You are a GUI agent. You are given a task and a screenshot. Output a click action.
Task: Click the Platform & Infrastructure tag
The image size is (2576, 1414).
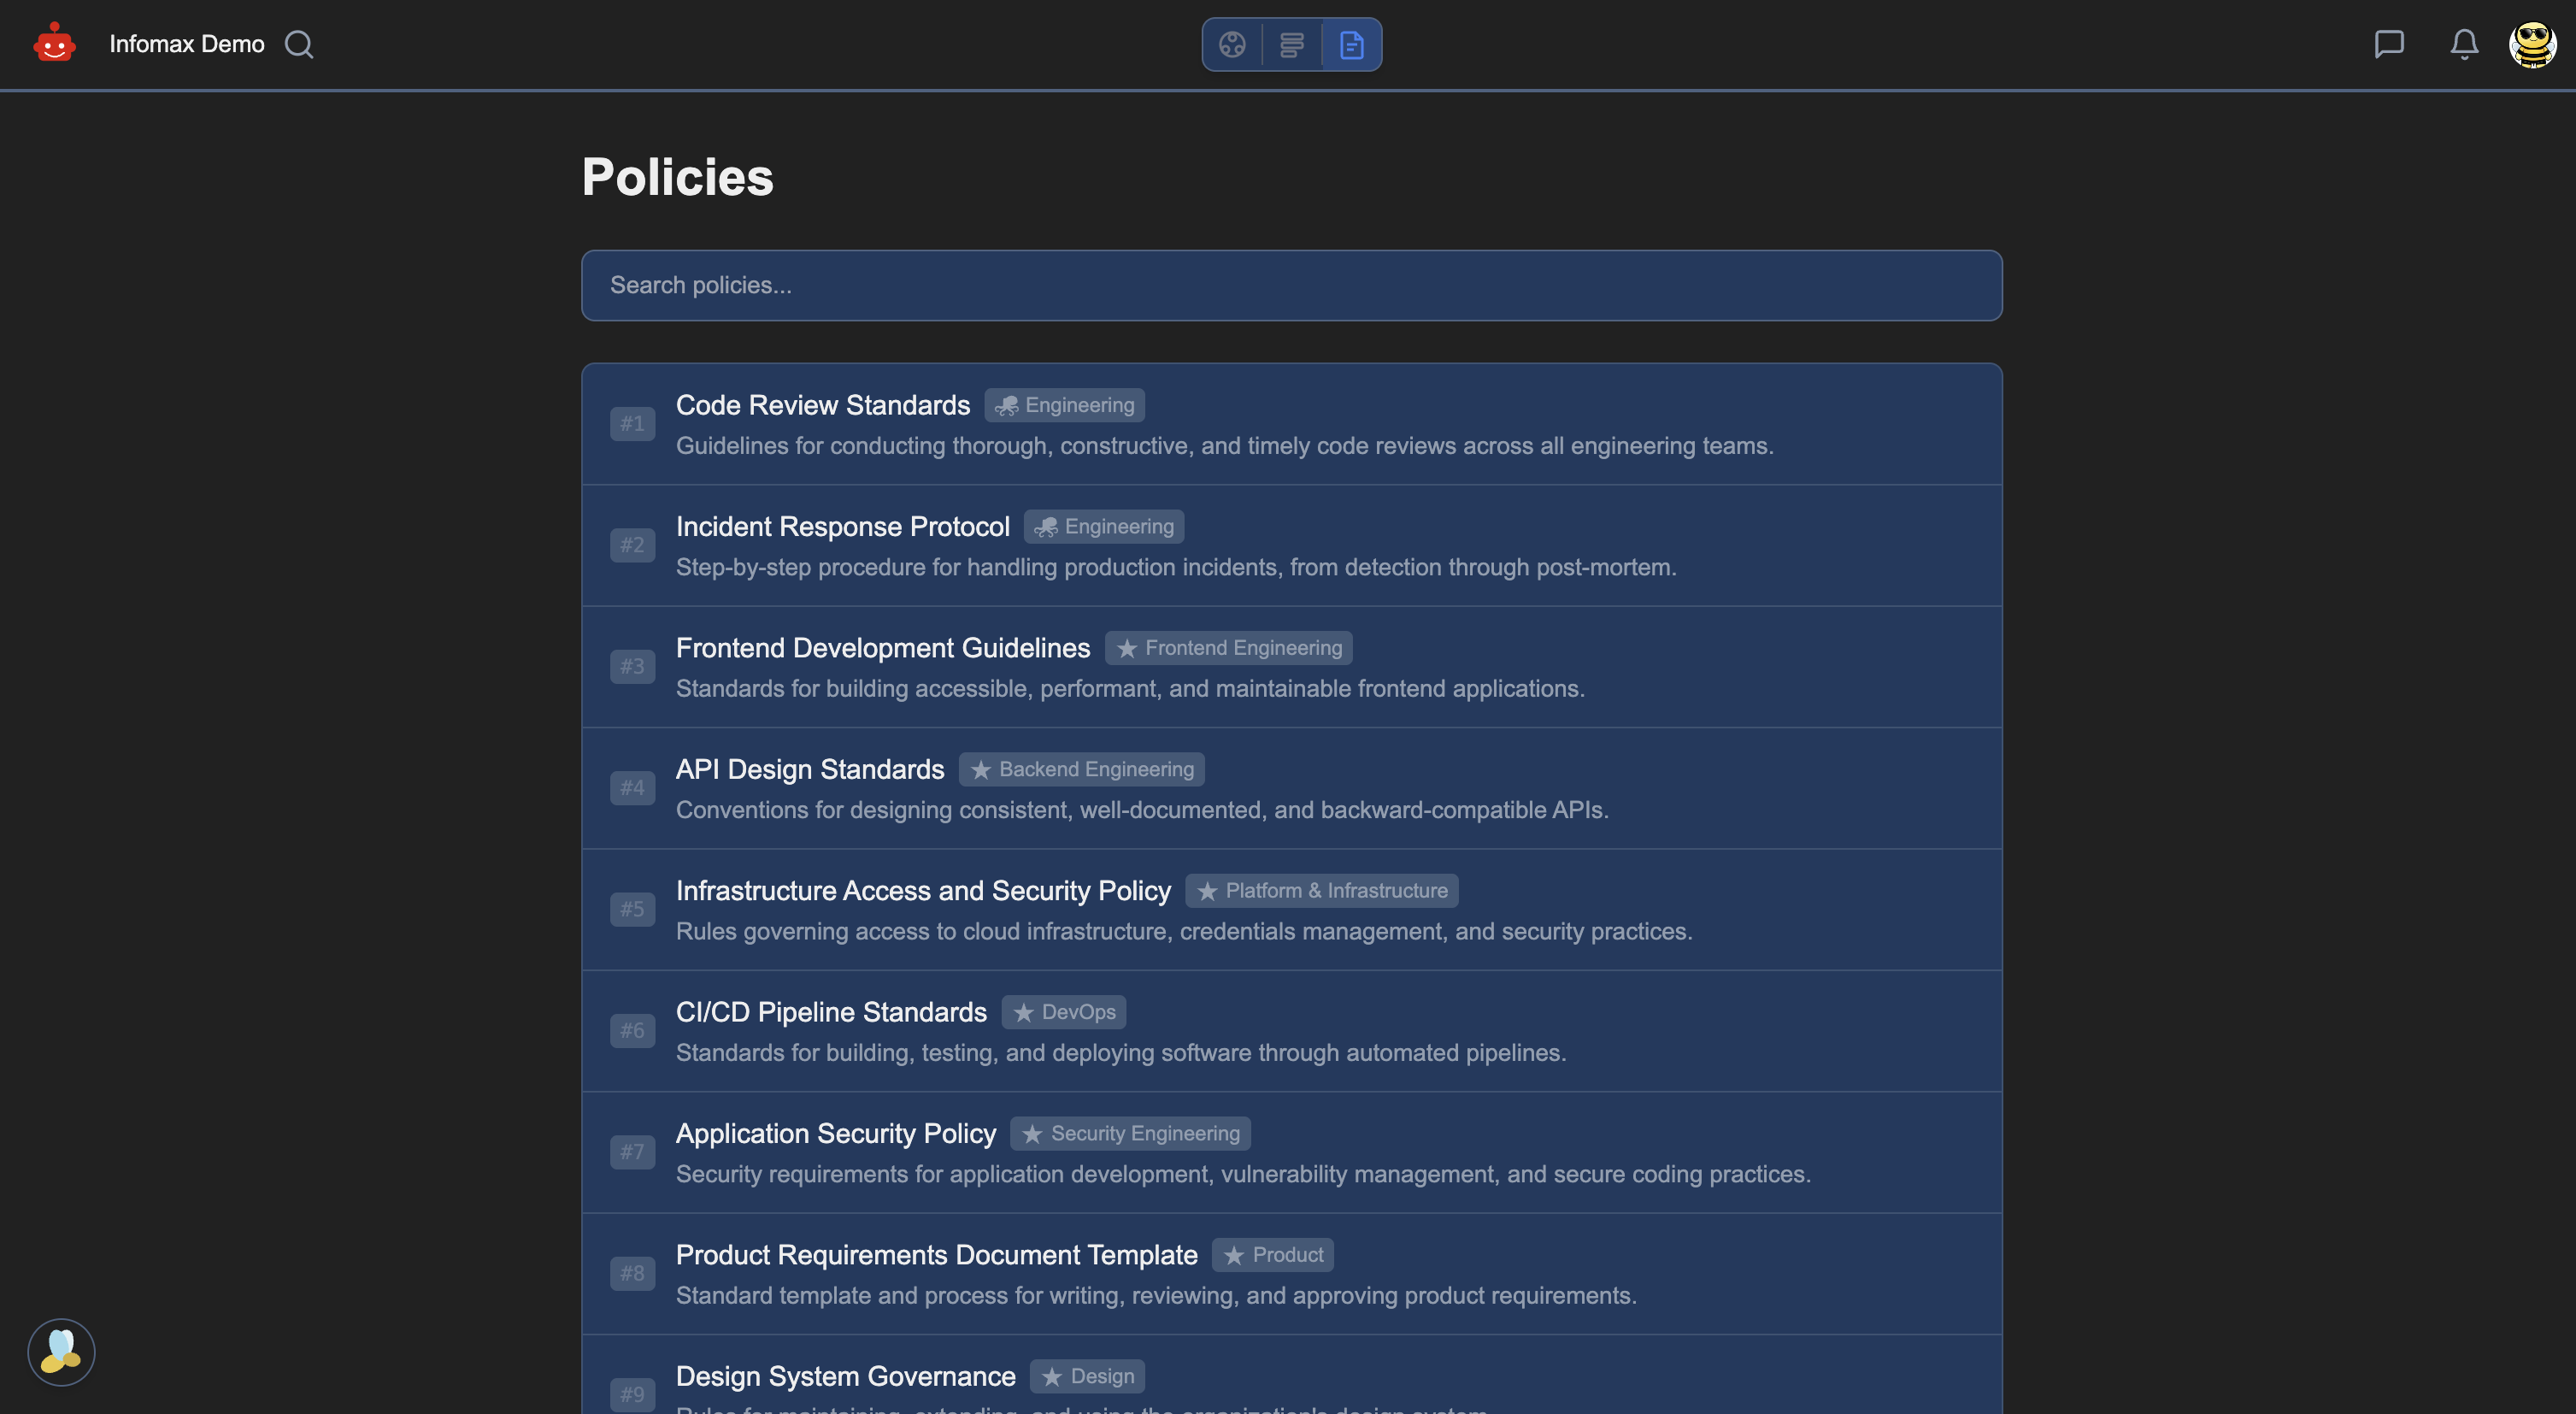point(1322,890)
